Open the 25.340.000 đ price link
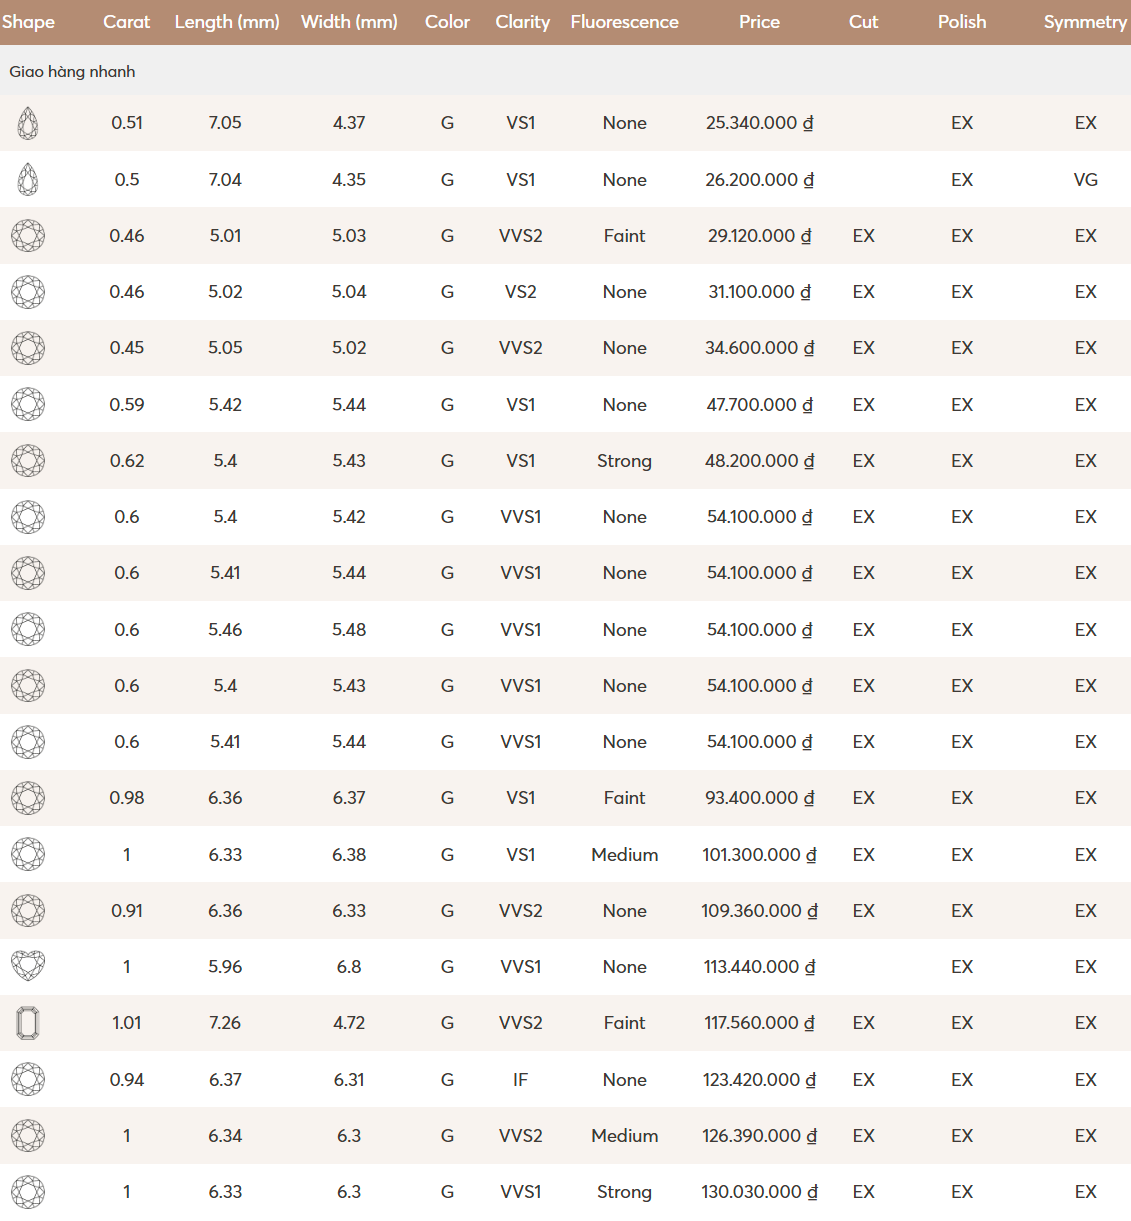Image resolution: width=1131 pixels, height=1221 pixels. coord(760,123)
